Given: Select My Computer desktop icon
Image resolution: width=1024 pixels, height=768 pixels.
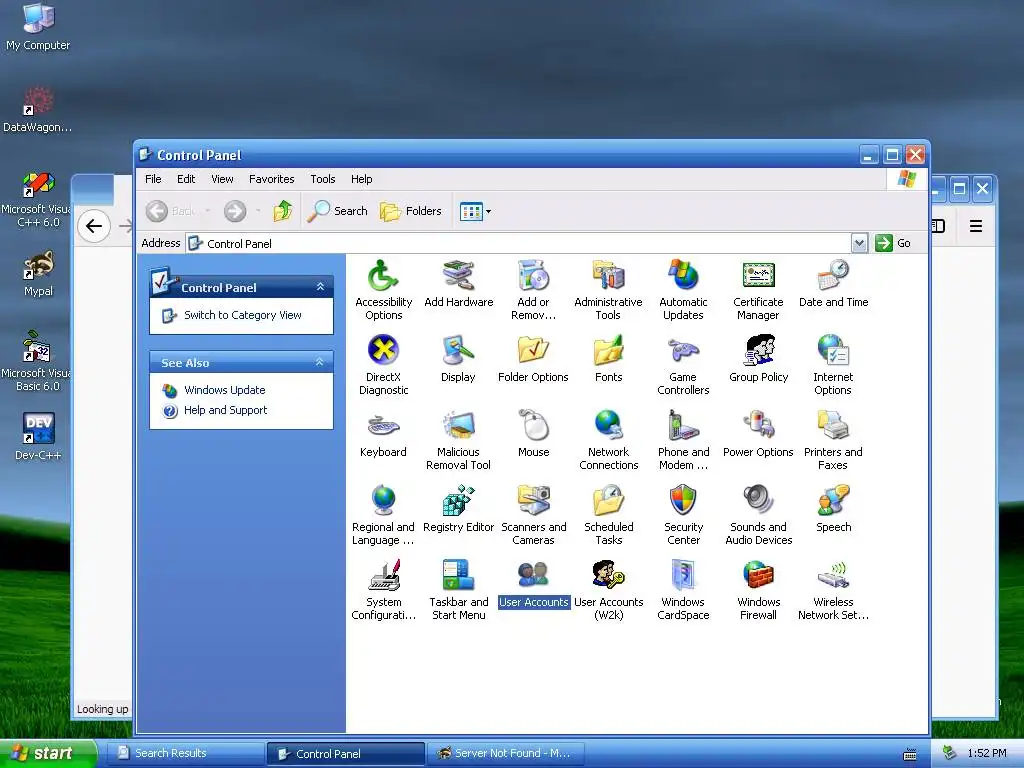Looking at the screenshot, I should [38, 27].
